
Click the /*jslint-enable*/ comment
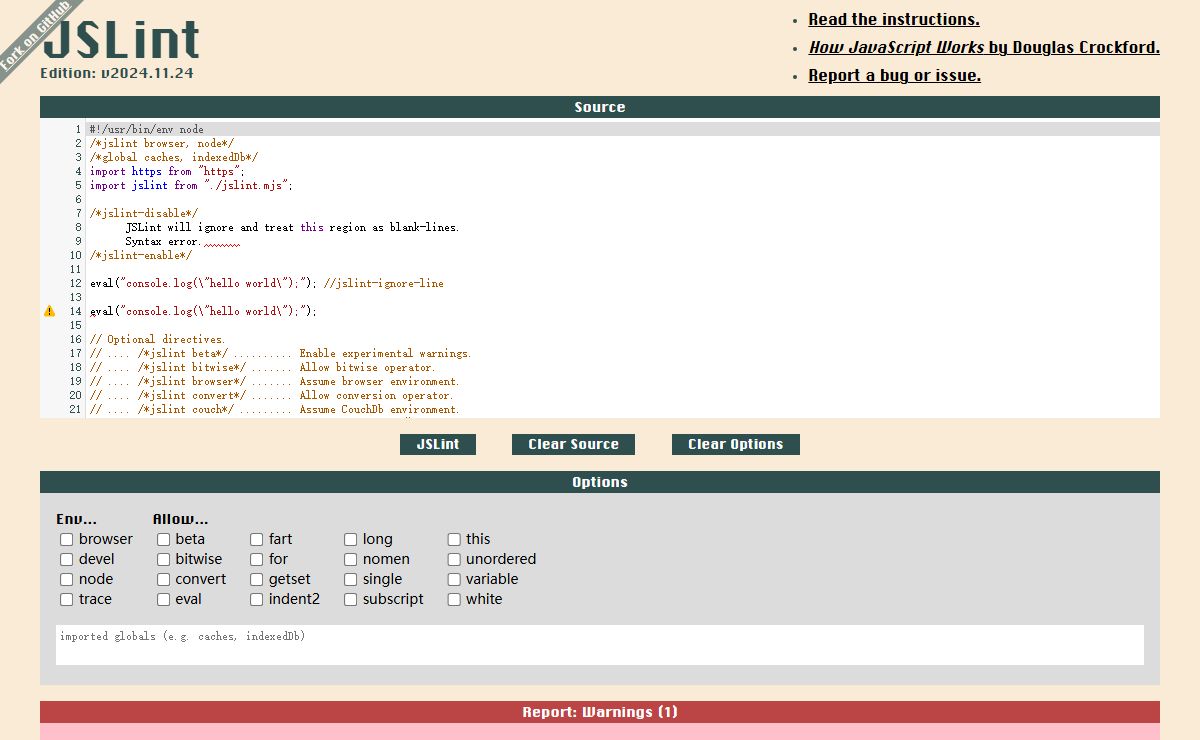tap(140, 255)
